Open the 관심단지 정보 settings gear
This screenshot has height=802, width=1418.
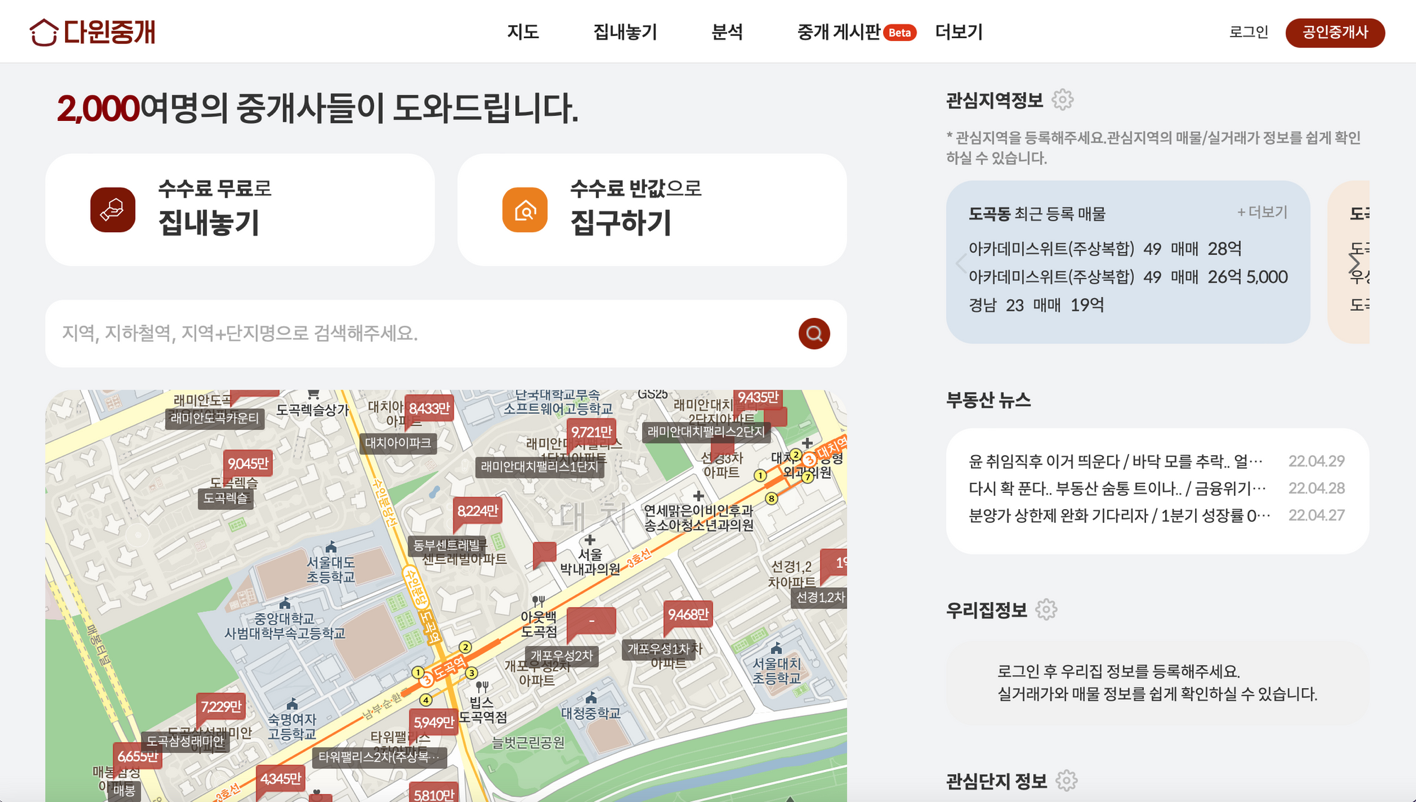(x=1066, y=780)
